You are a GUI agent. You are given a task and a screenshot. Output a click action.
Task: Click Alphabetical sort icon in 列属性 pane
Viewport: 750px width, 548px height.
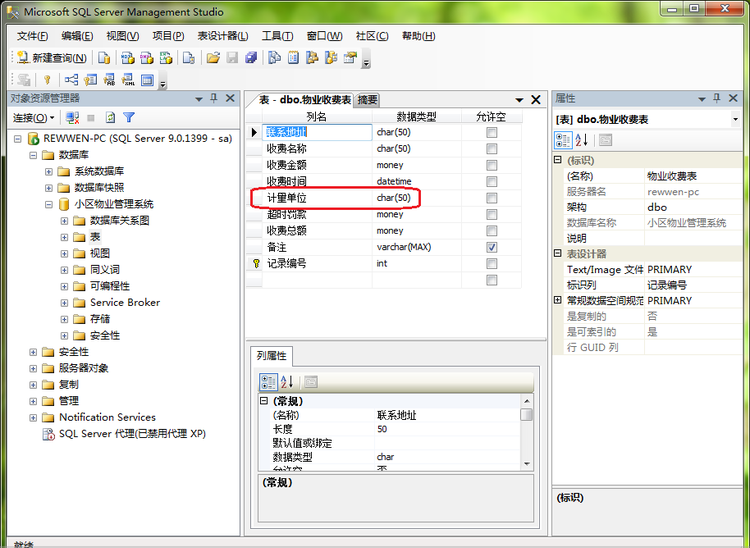287,382
